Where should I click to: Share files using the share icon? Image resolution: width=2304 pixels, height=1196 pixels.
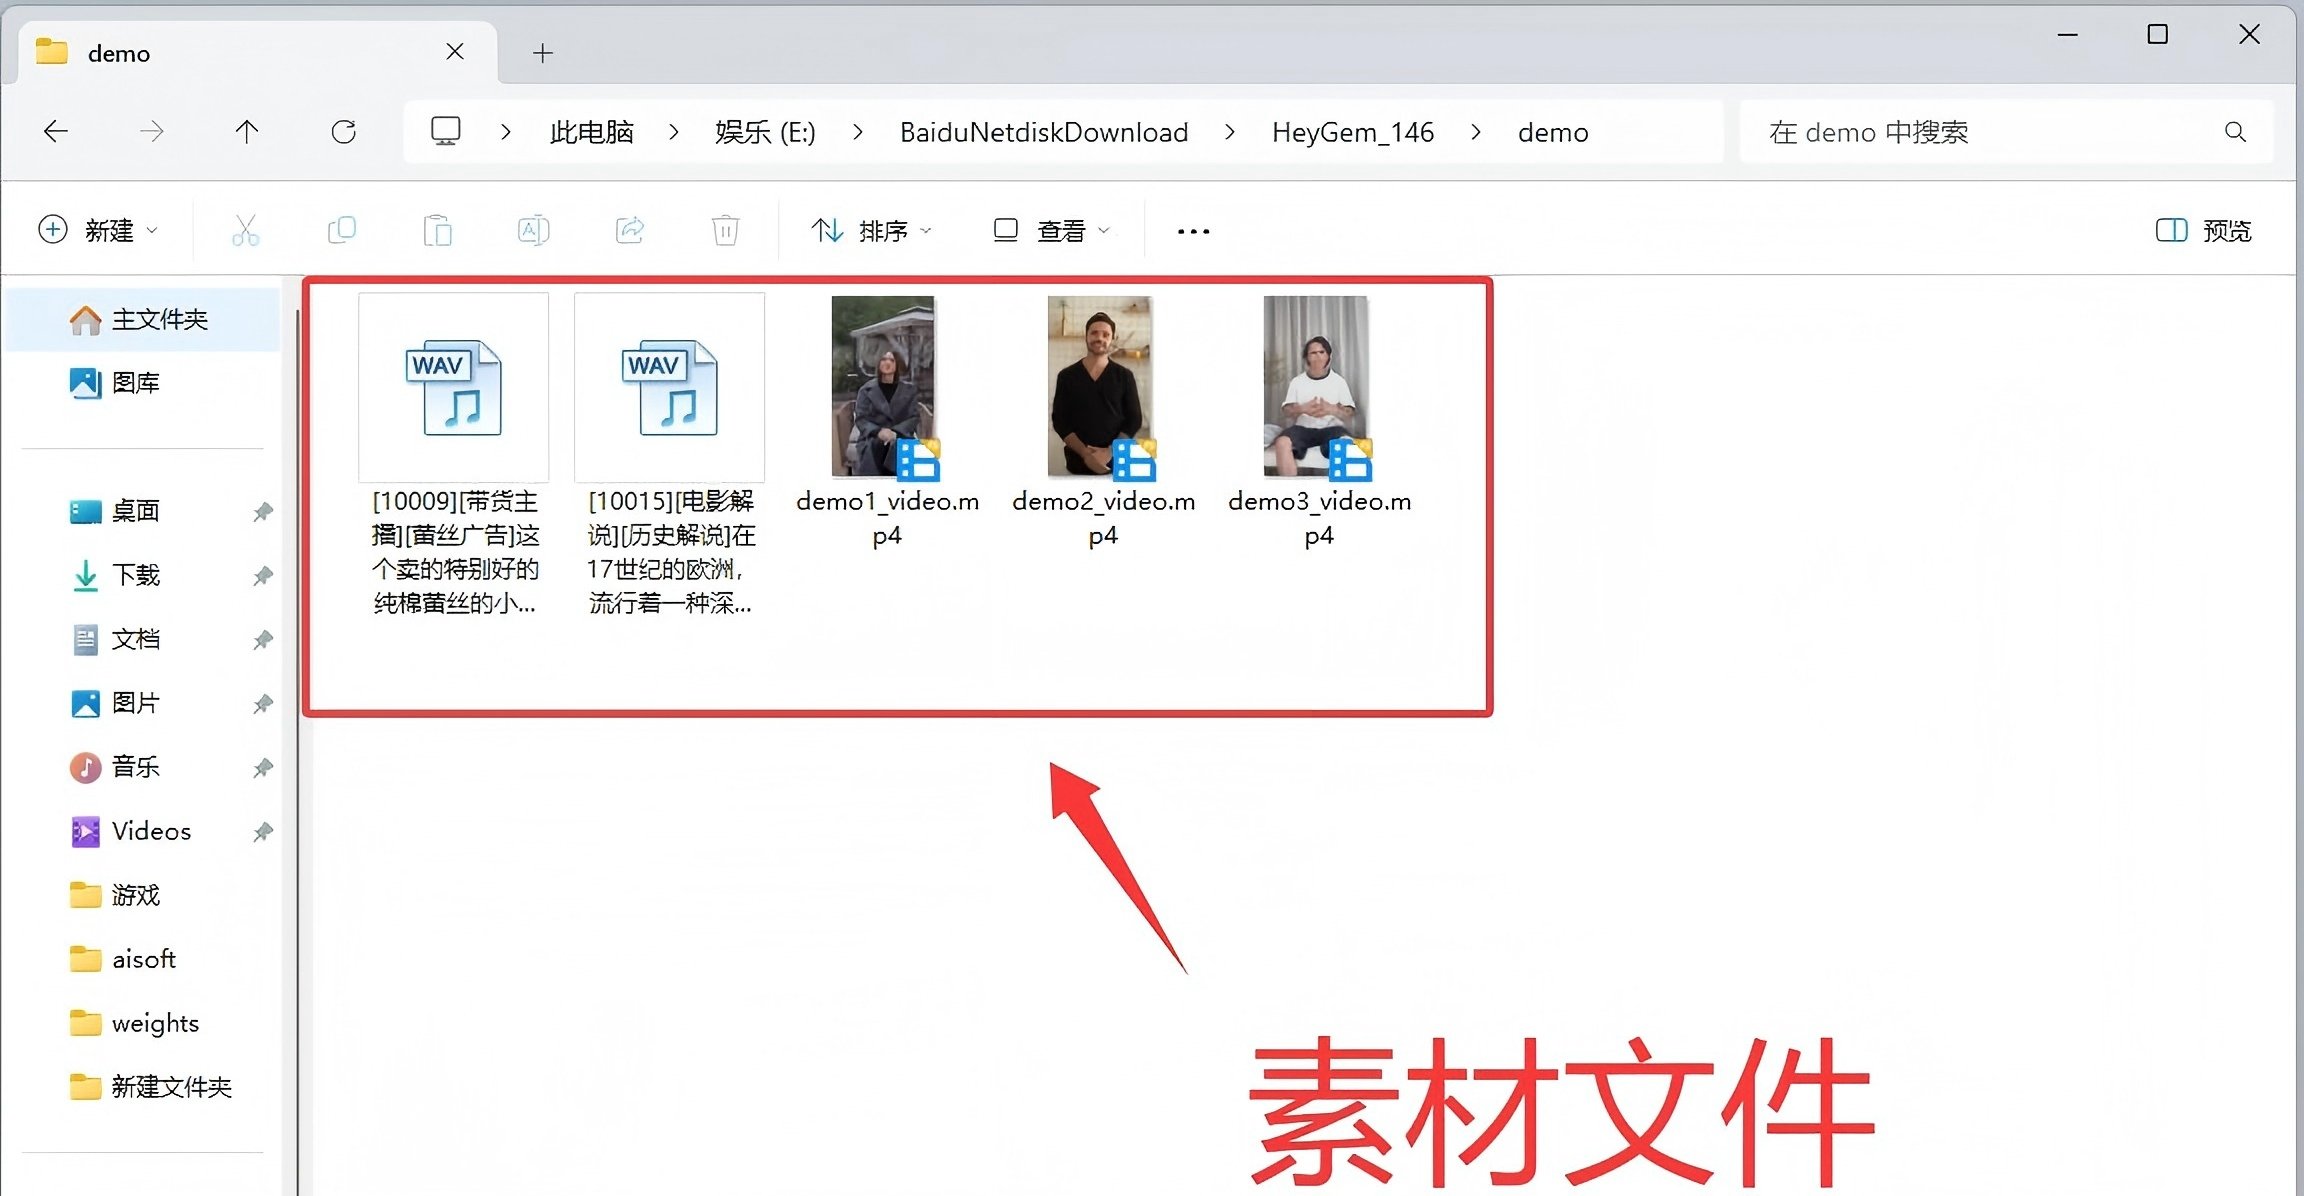[630, 230]
